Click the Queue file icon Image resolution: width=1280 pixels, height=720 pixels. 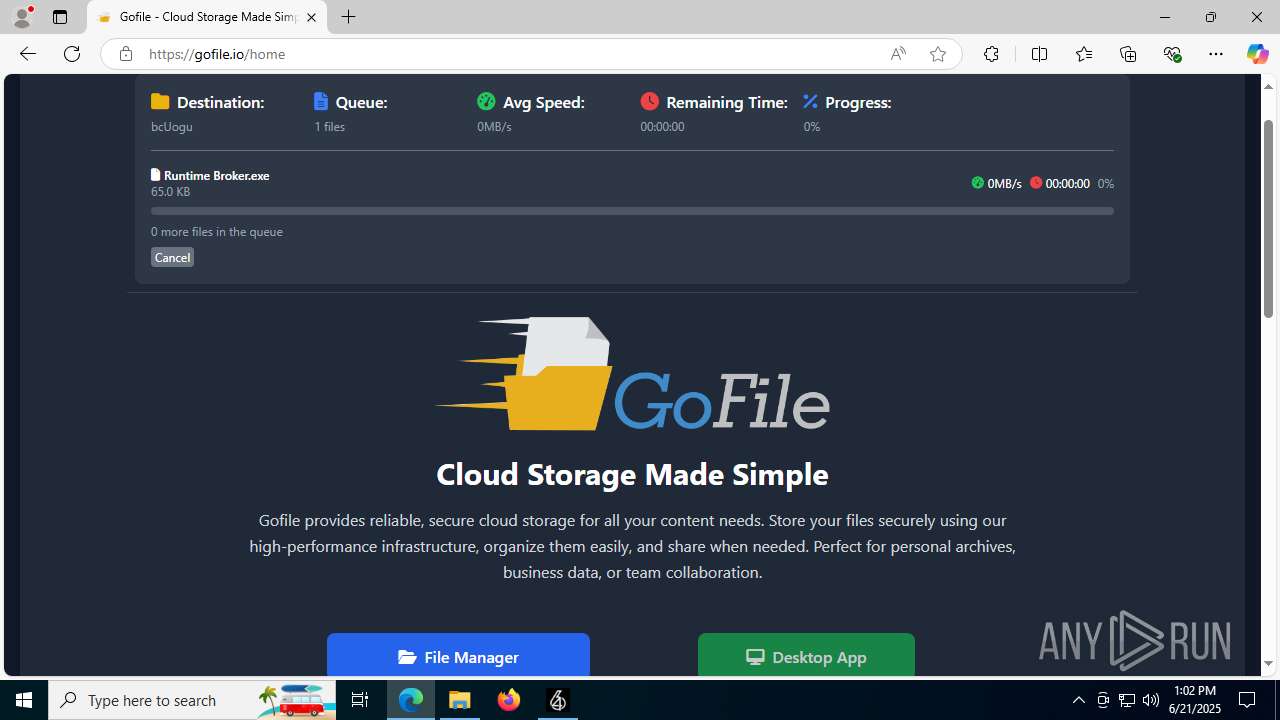321,101
